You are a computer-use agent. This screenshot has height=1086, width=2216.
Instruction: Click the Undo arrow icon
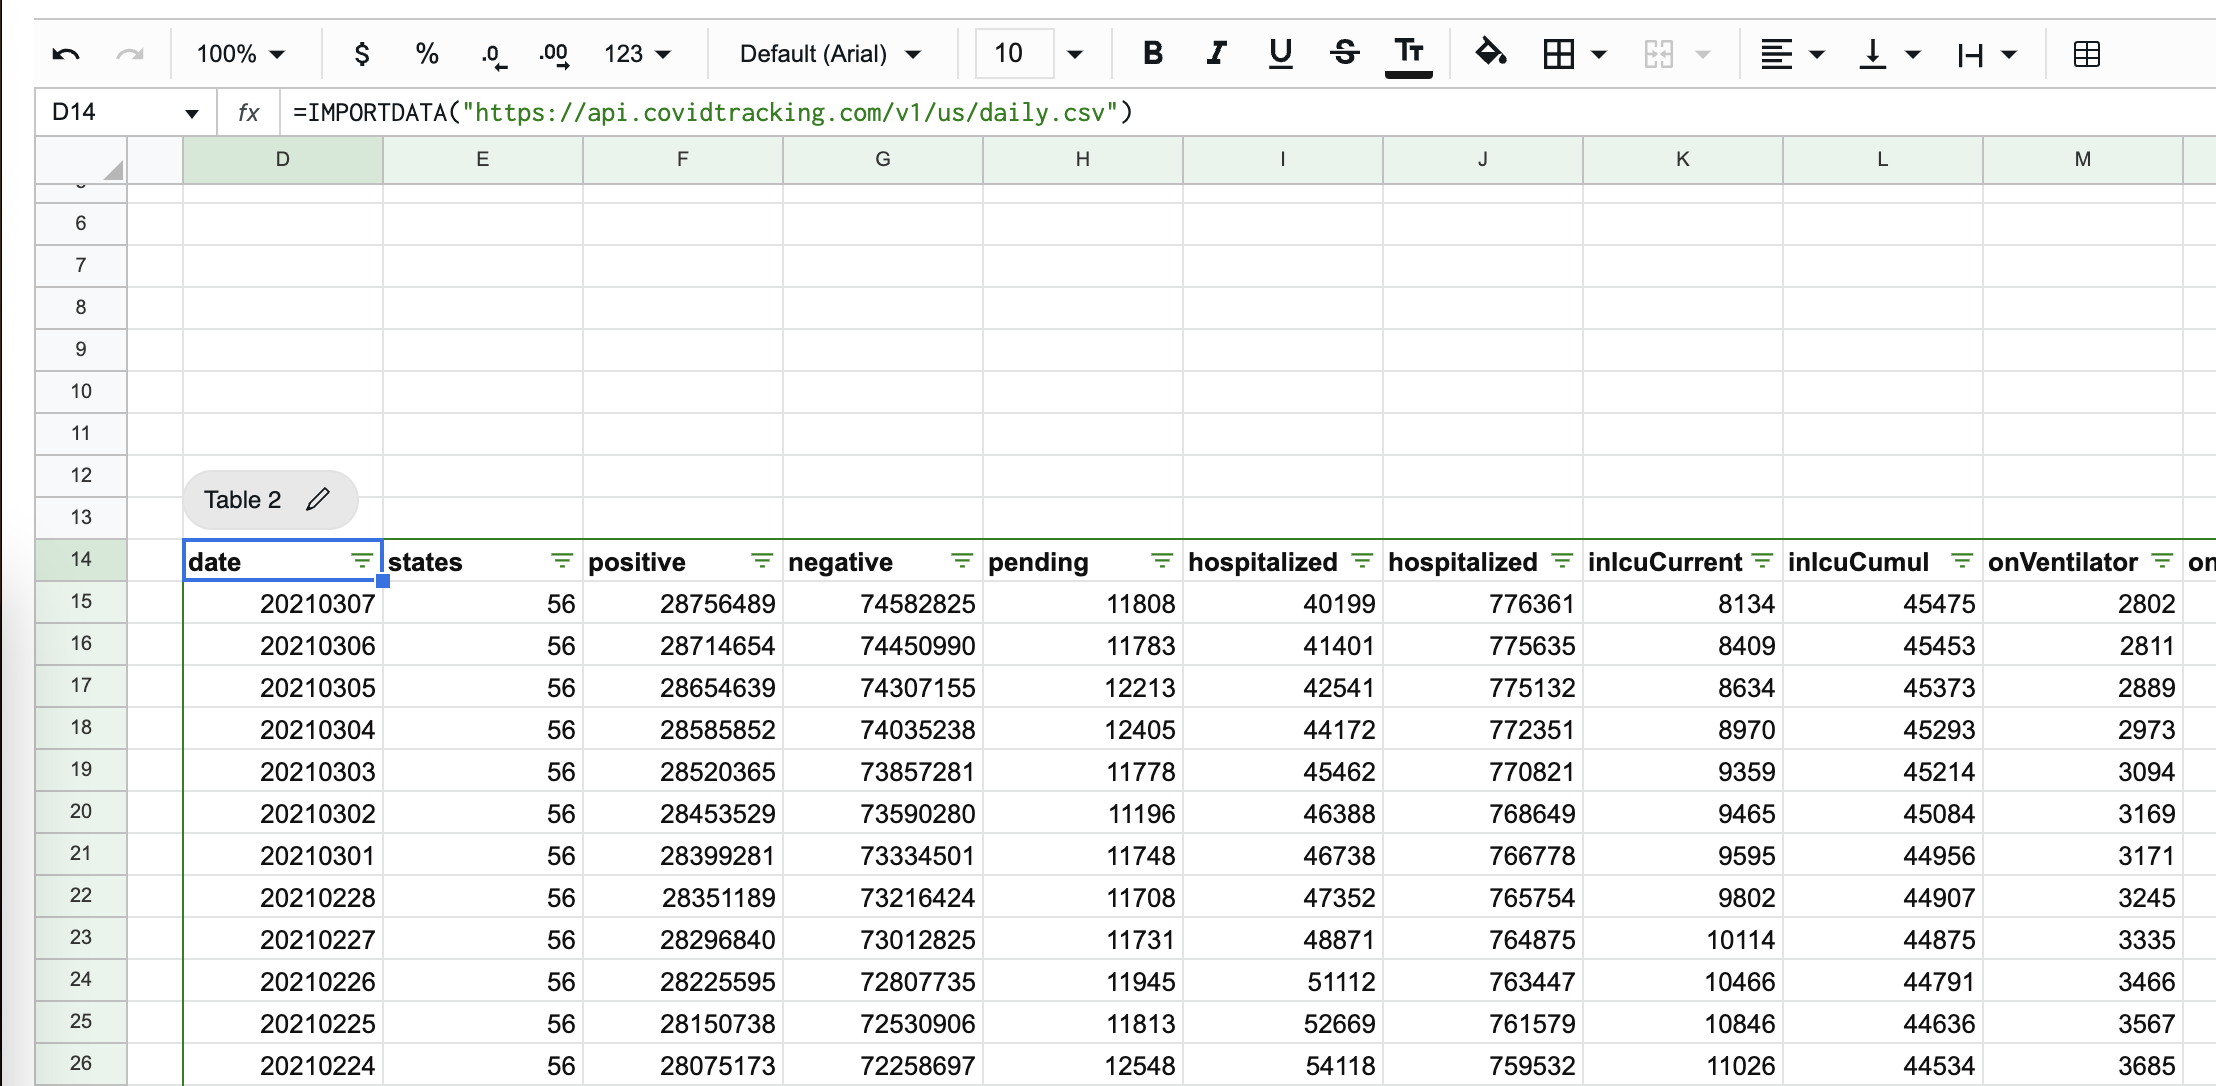(66, 54)
